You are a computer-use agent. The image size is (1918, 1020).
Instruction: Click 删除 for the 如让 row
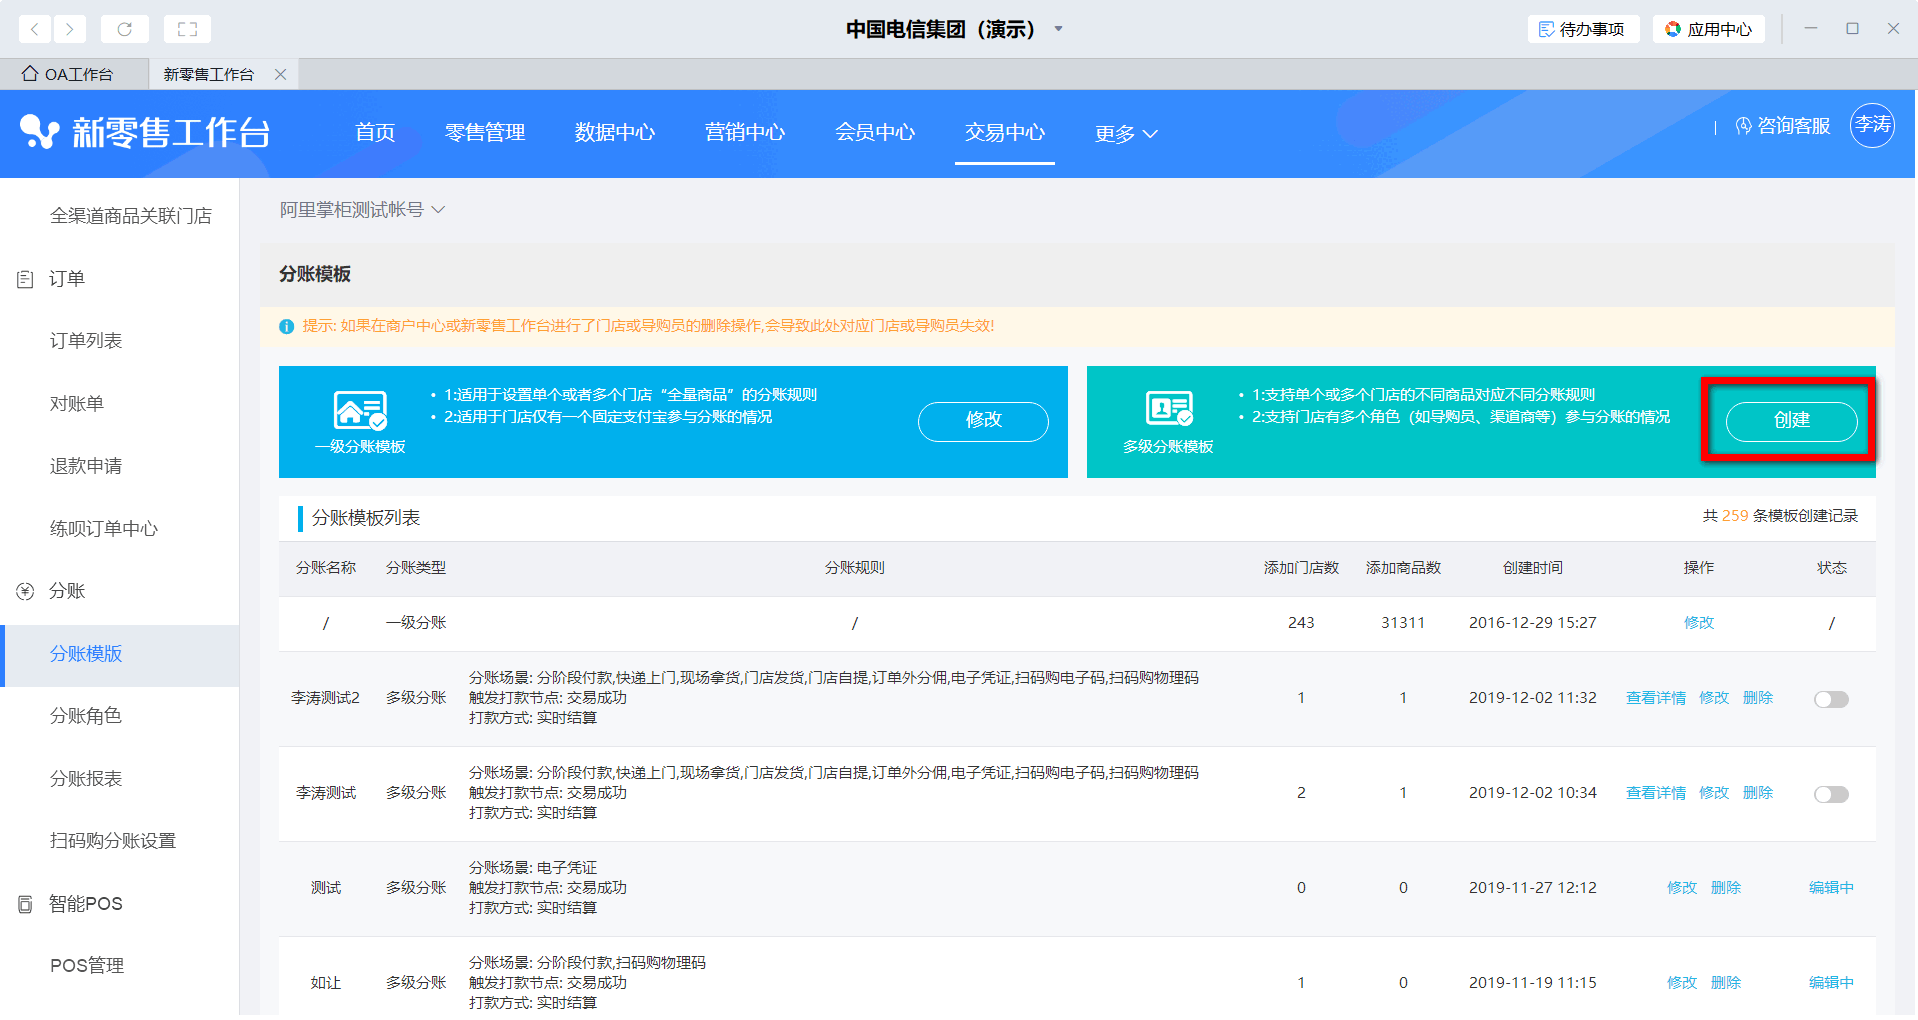click(x=1726, y=983)
